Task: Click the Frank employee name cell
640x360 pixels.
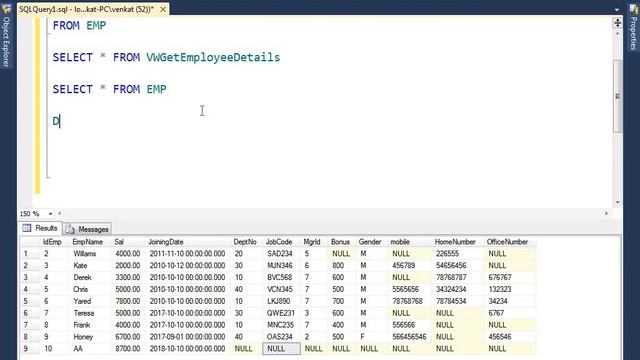Action: 91,325
